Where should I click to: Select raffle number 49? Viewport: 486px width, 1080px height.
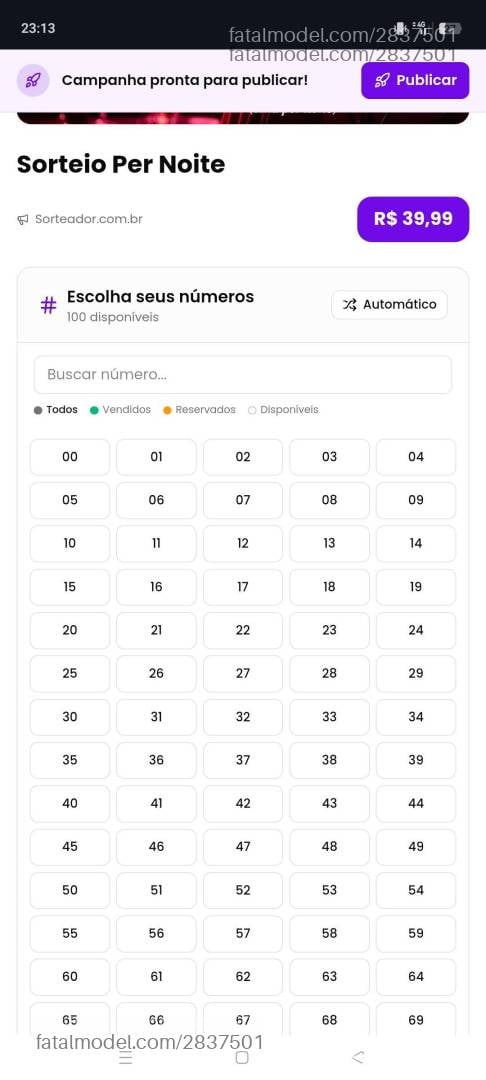[416, 847]
